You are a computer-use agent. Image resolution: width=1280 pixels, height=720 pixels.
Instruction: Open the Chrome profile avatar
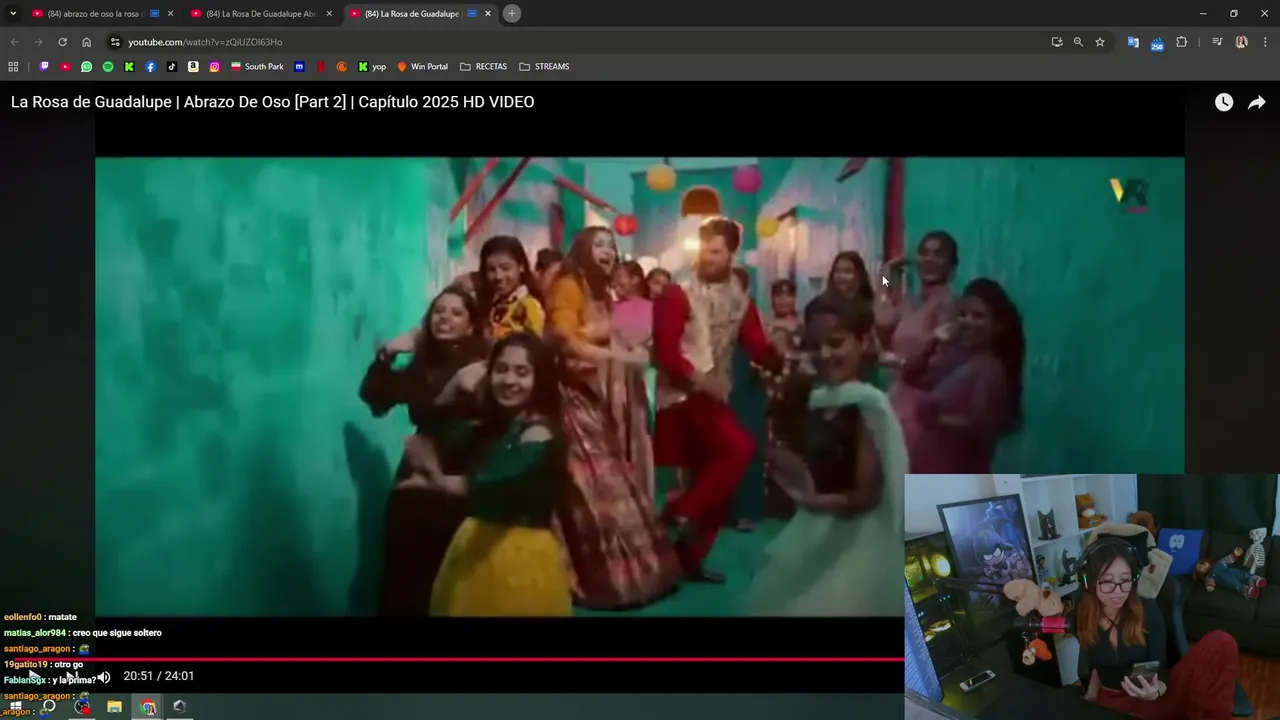tap(1241, 42)
